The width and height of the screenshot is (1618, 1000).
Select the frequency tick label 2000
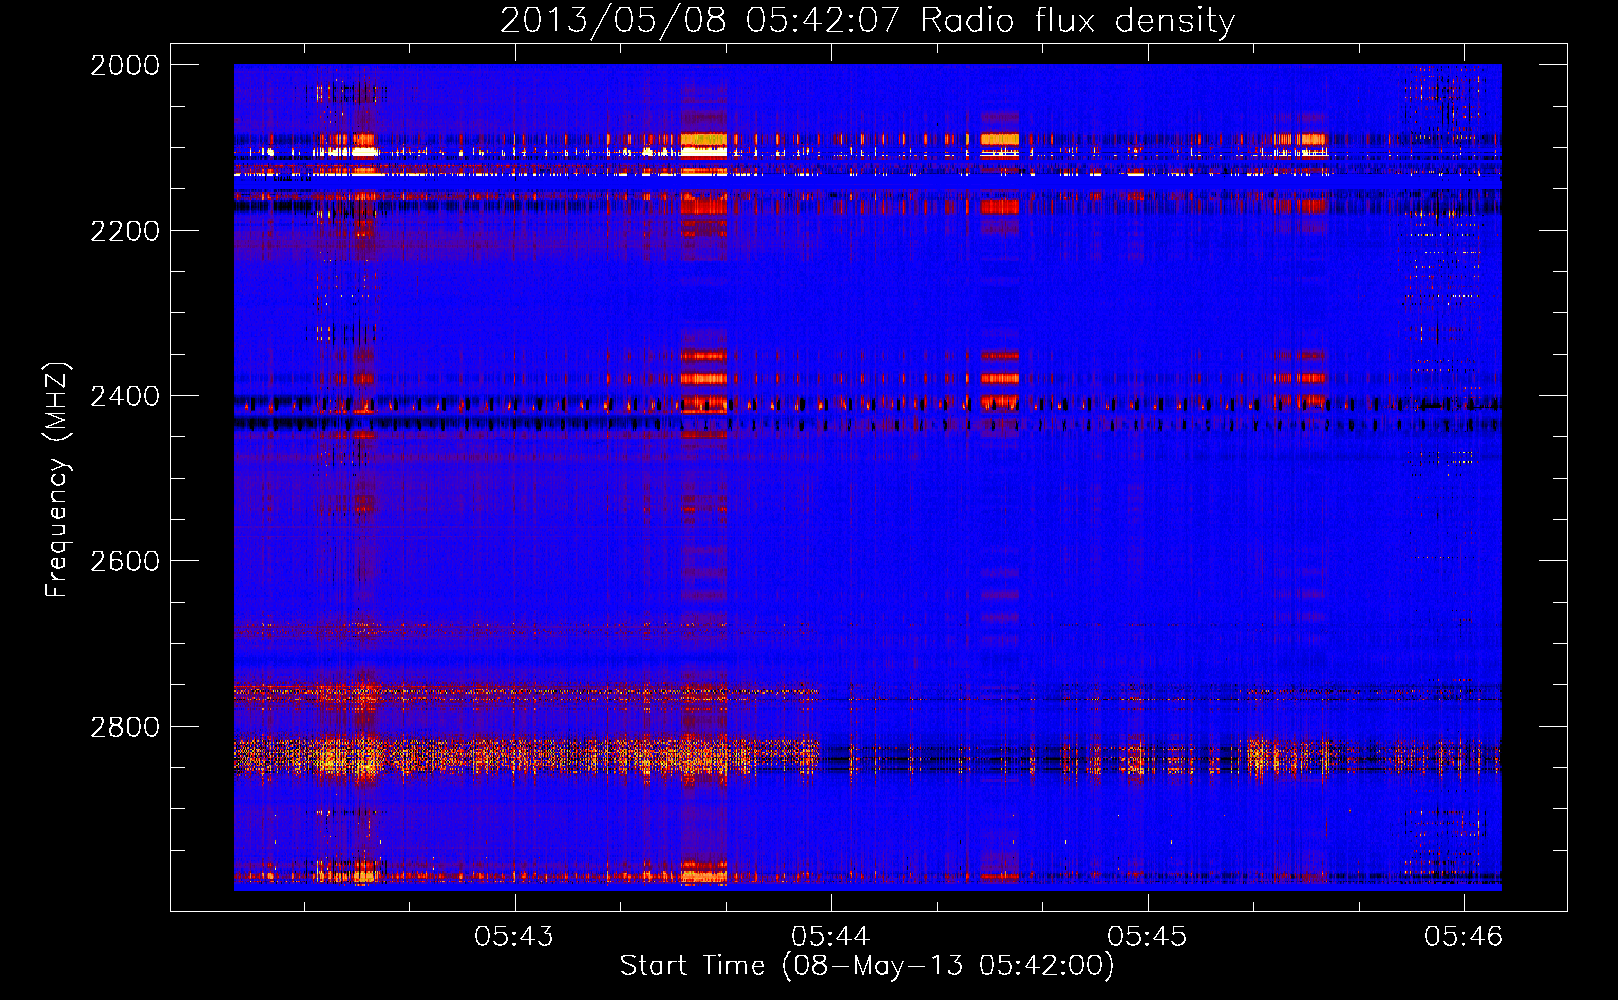125,66
